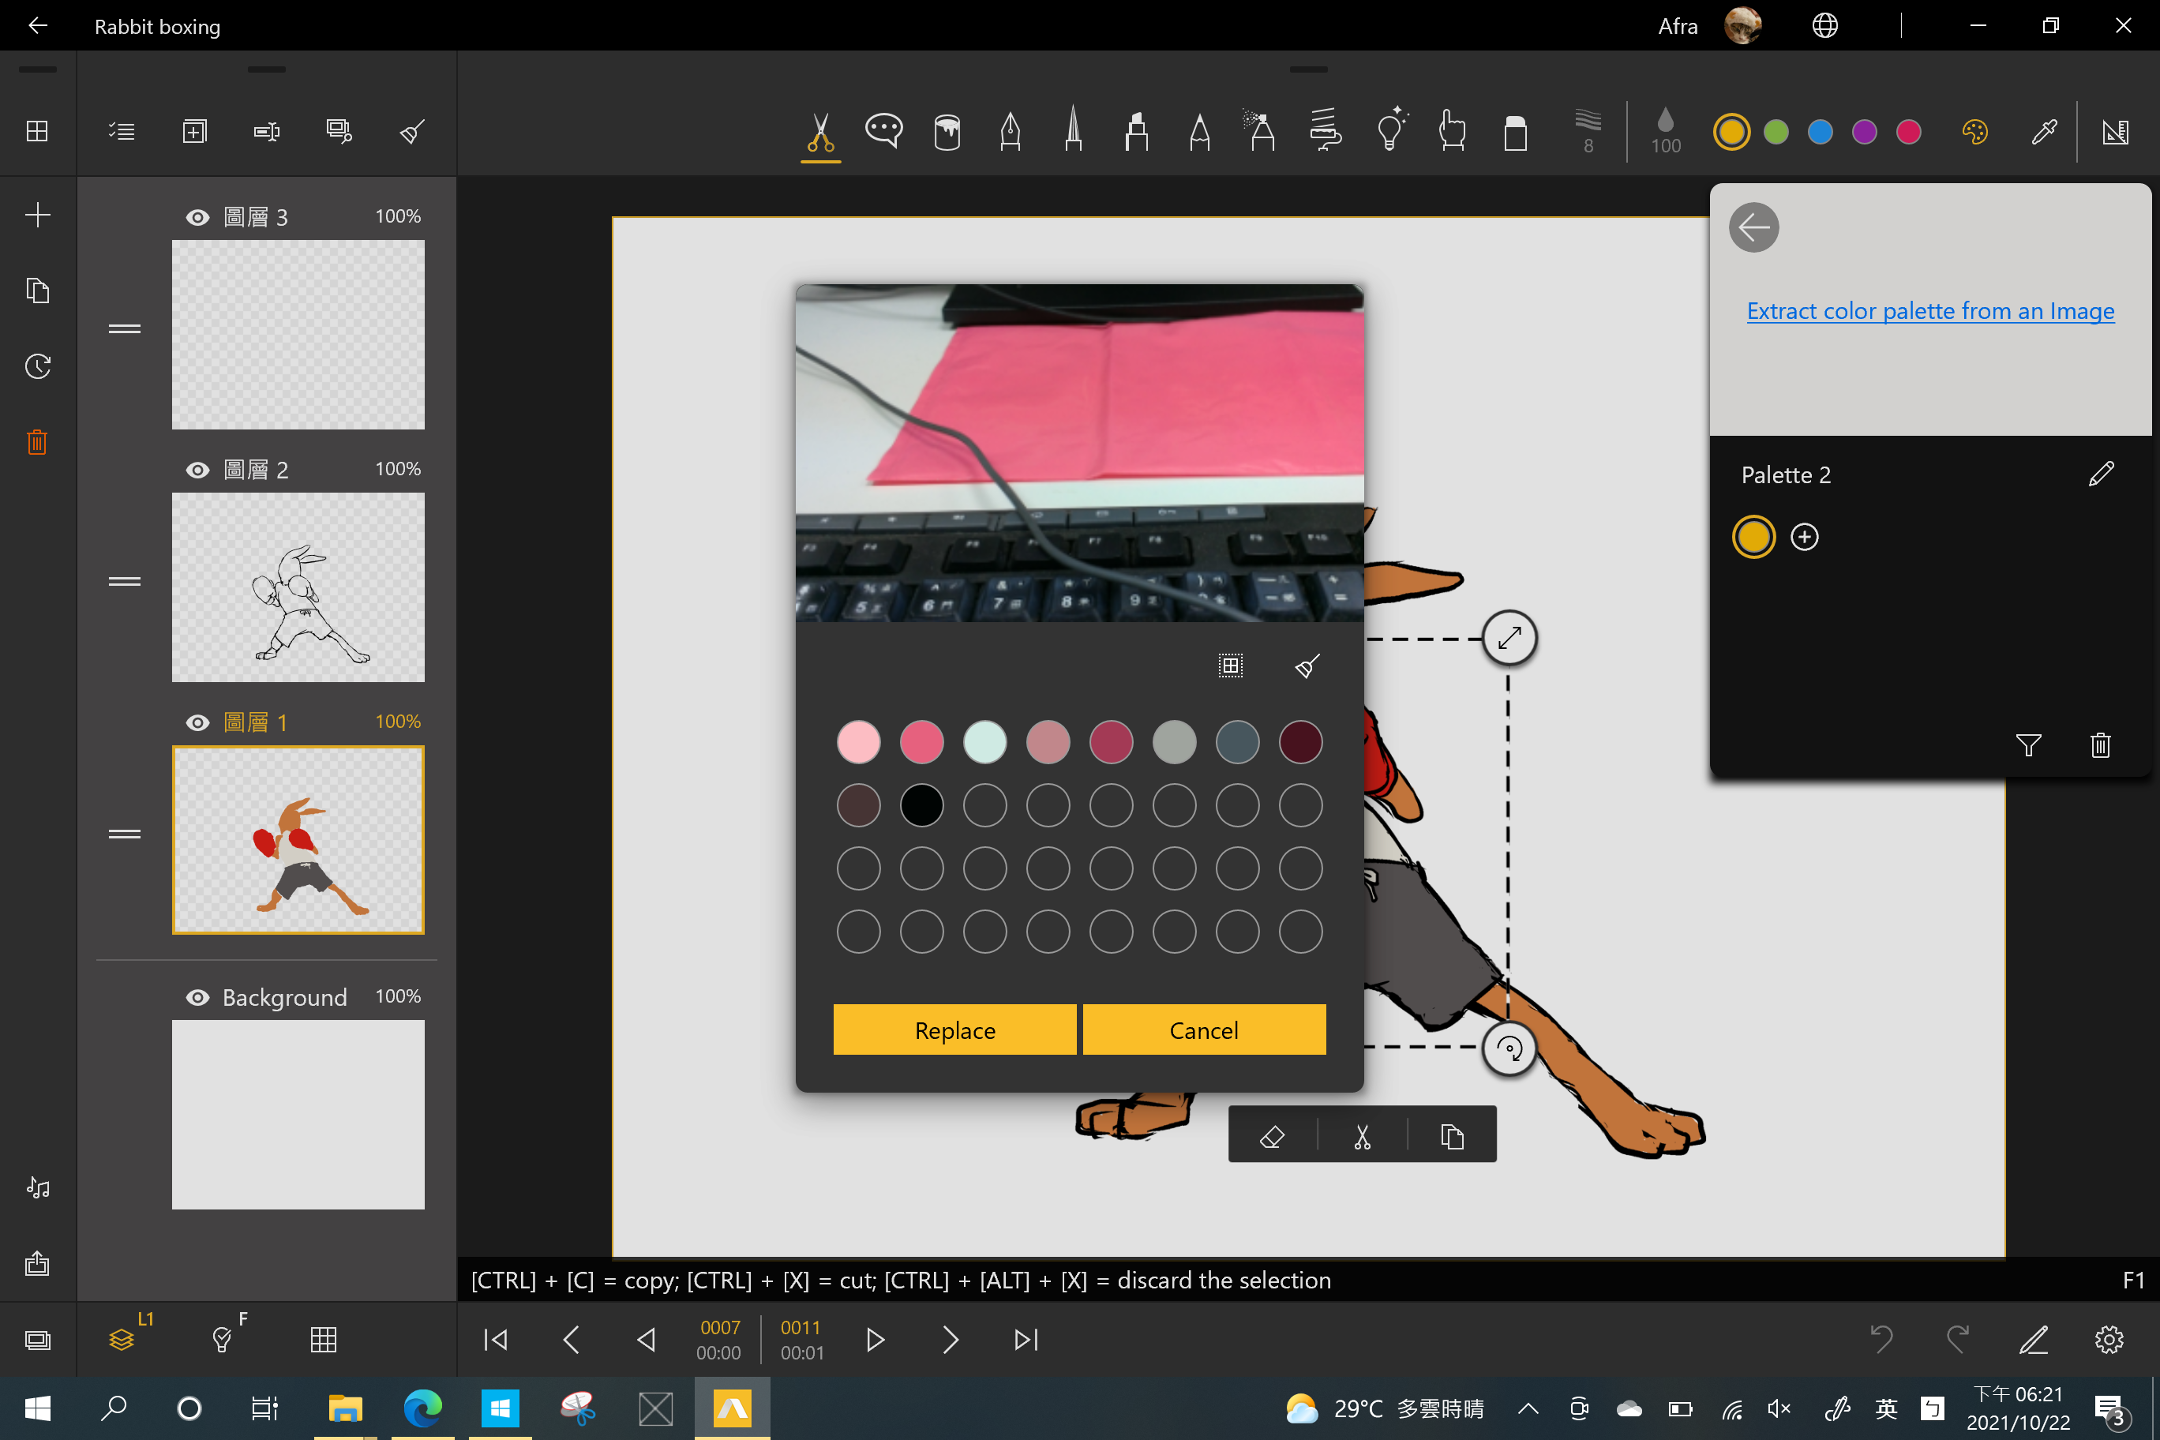
Task: Toggle visibility of 圖層 3
Action: [x=197, y=216]
